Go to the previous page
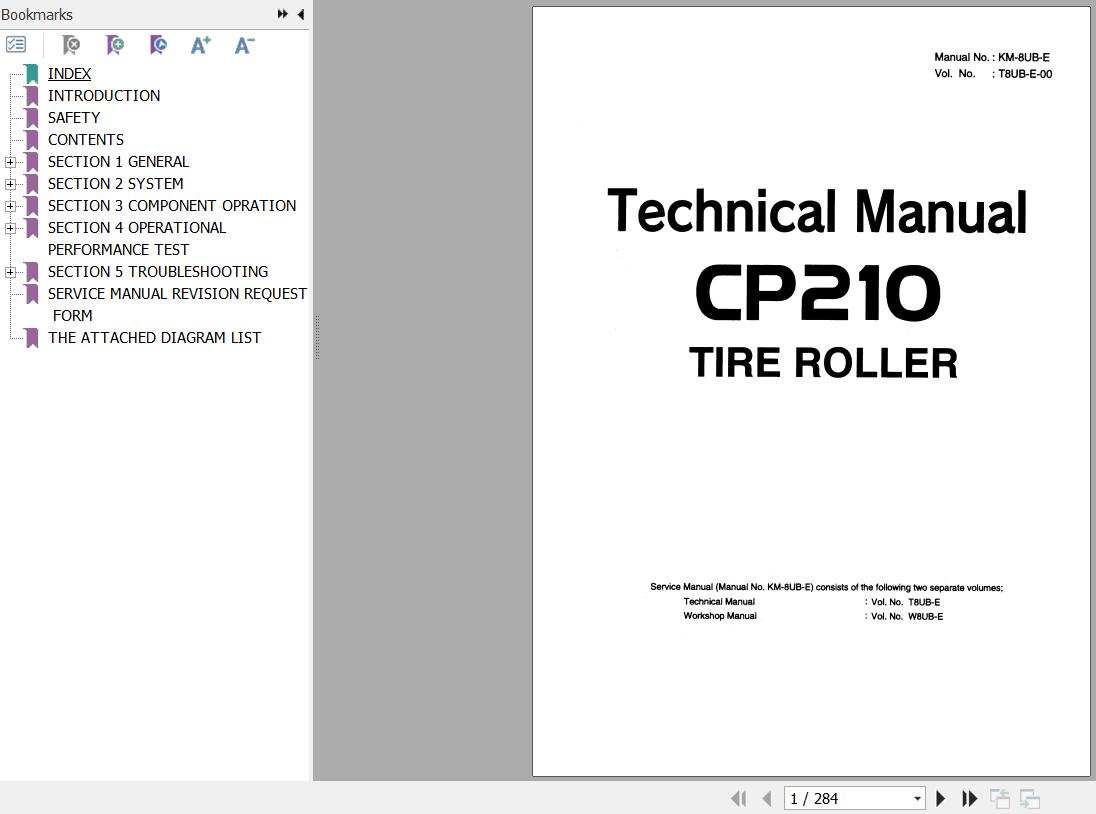 click(x=767, y=798)
